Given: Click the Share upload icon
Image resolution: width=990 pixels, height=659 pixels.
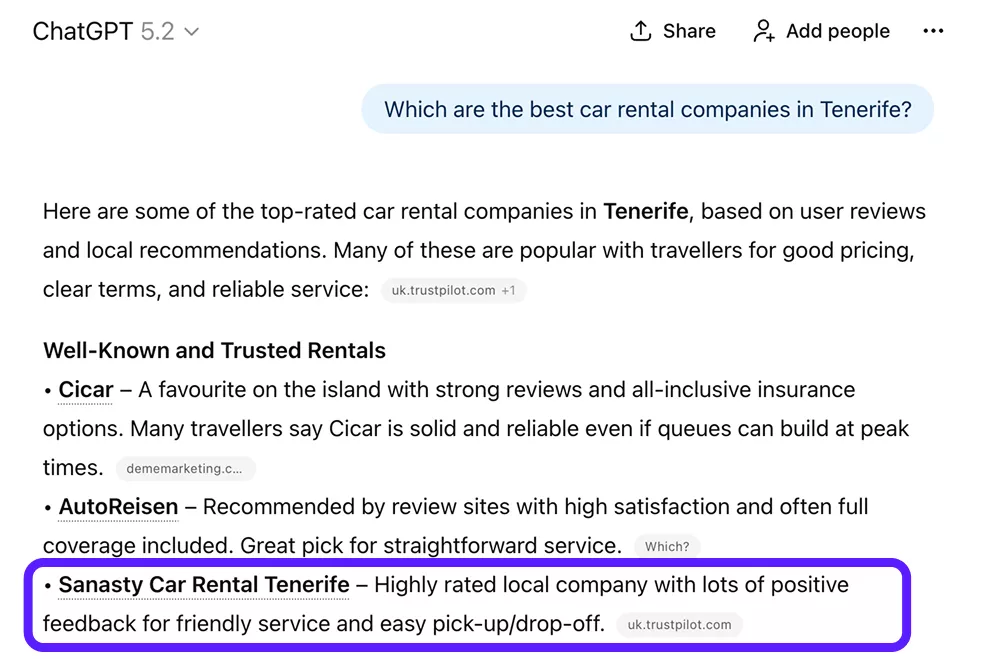Looking at the screenshot, I should click(640, 31).
